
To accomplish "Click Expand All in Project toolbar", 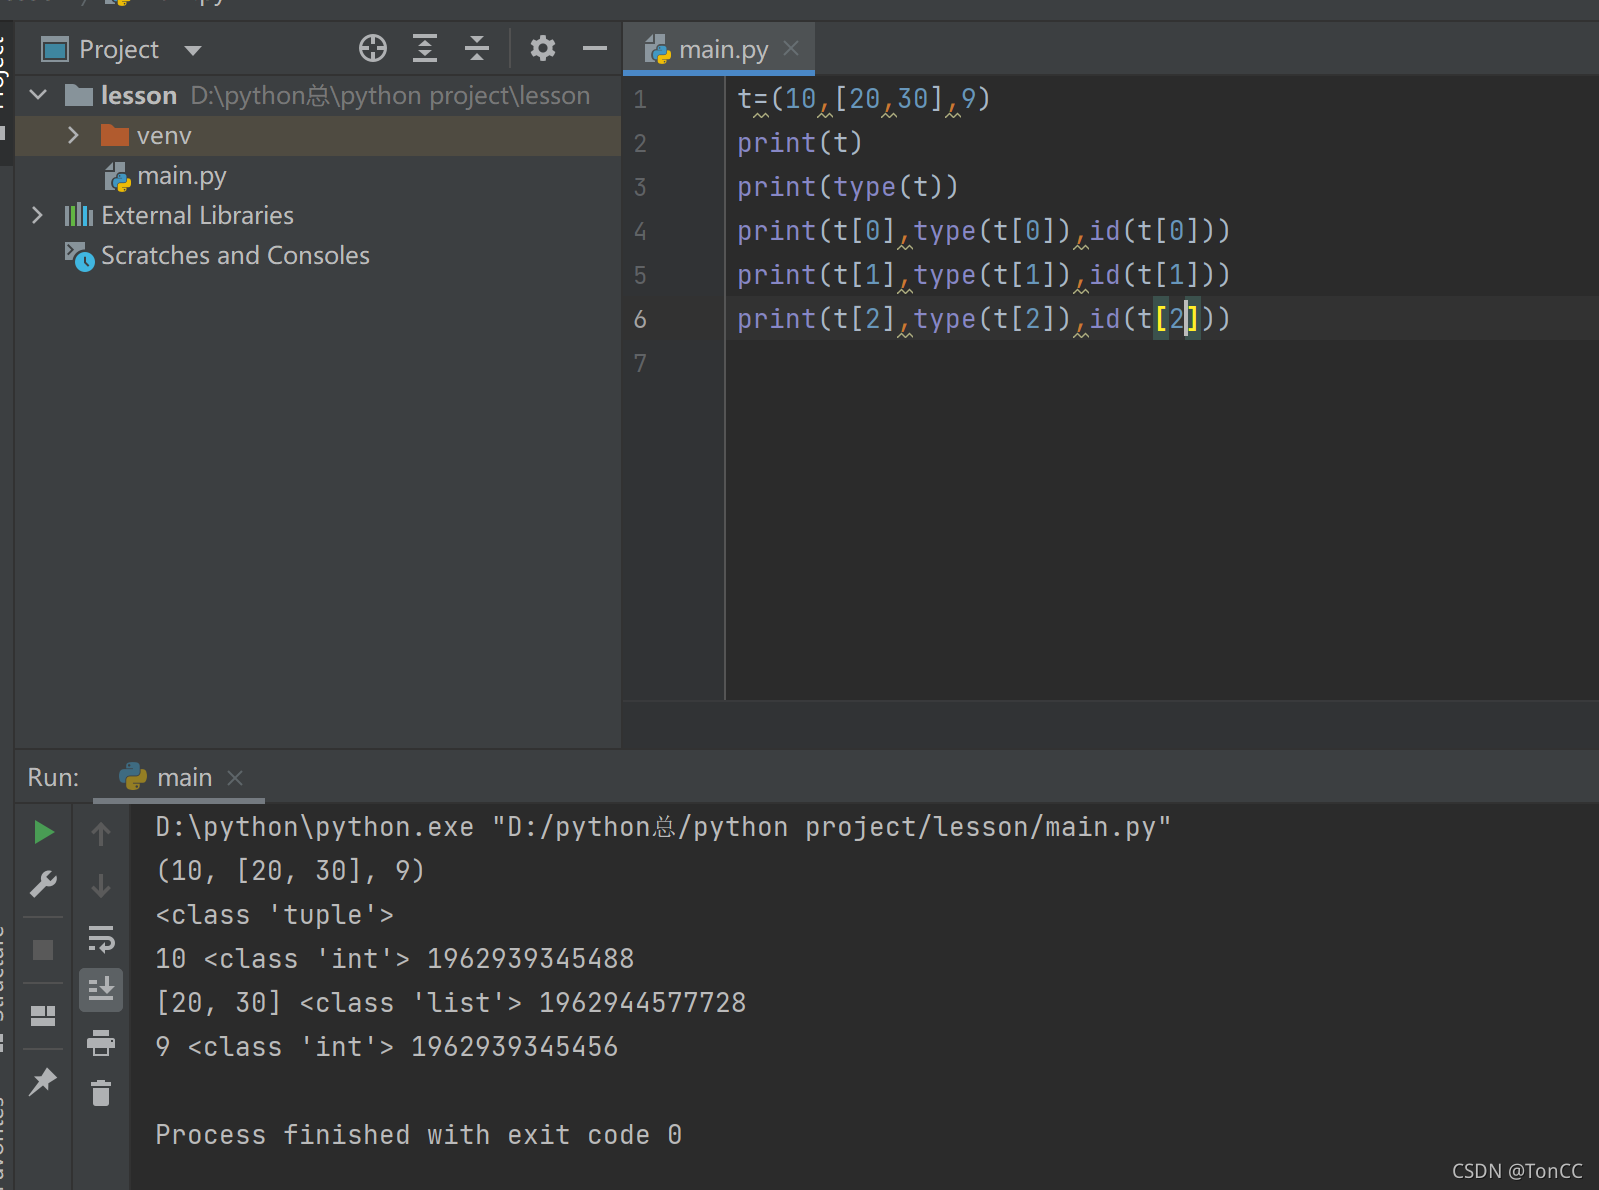I will 425,48.
